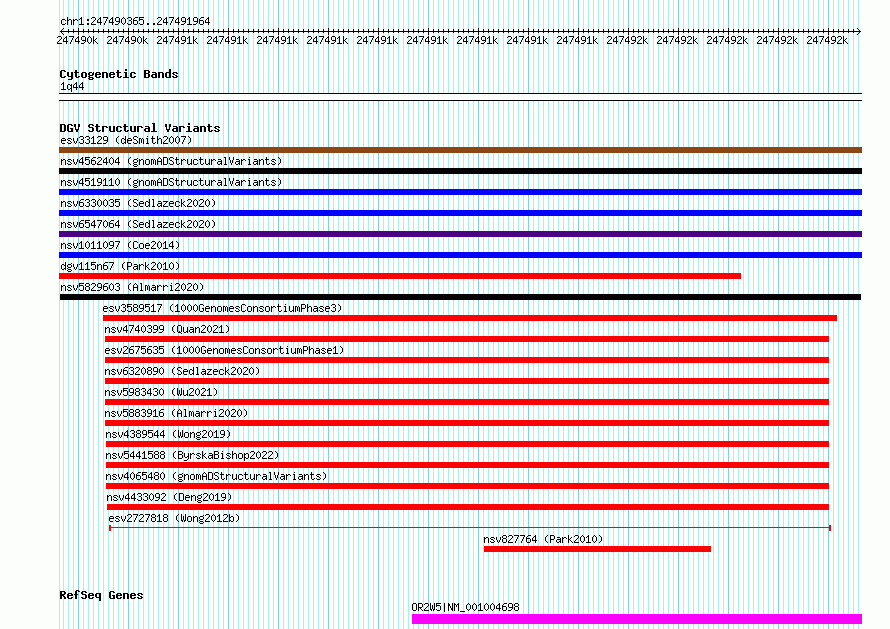Open nsv4065480 (gnomADStructuralVariants) label
The height and width of the screenshot is (629, 890).
coord(216,476)
